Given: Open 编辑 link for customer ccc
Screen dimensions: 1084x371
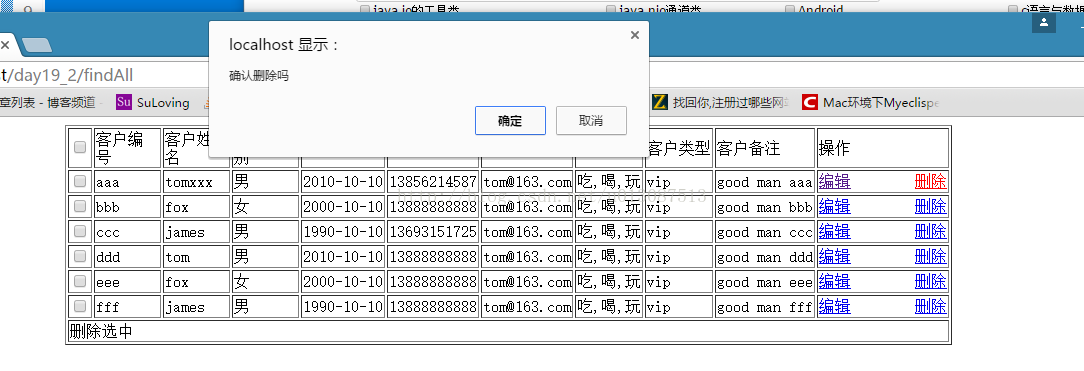Looking at the screenshot, I should click(834, 231).
